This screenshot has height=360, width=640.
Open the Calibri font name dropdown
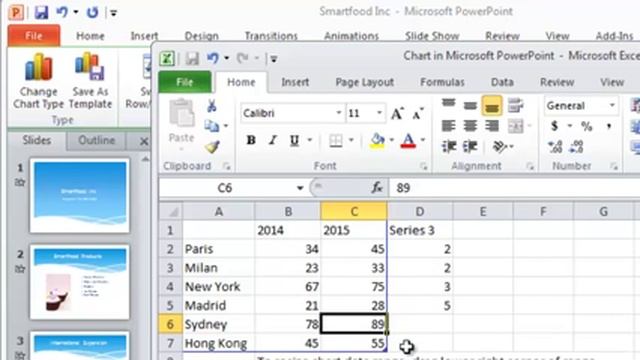pos(338,113)
